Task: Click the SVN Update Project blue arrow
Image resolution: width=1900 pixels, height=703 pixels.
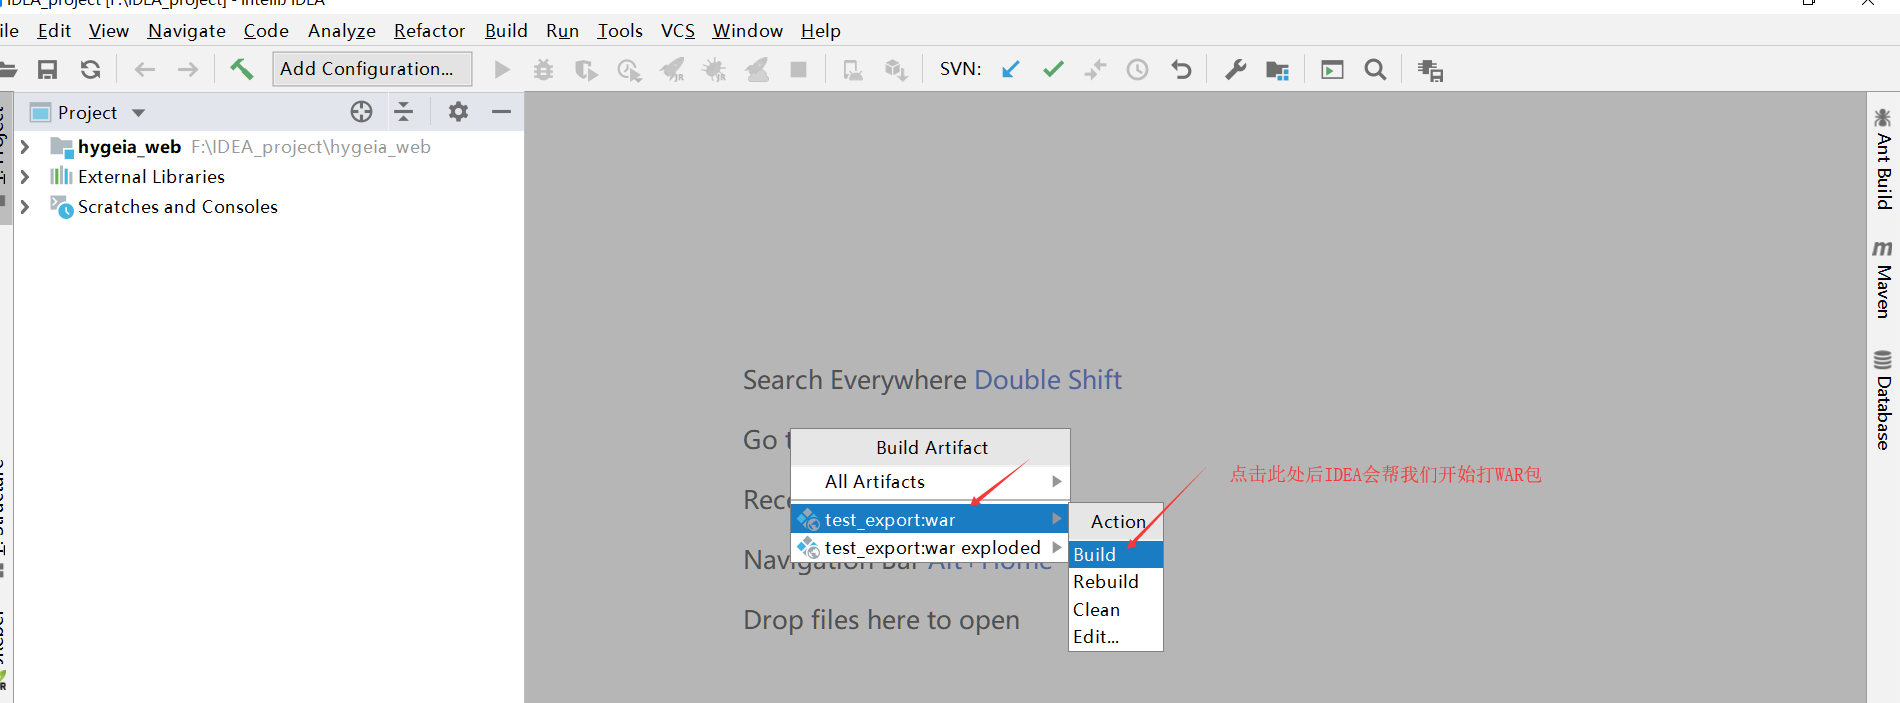Action: point(1011,69)
